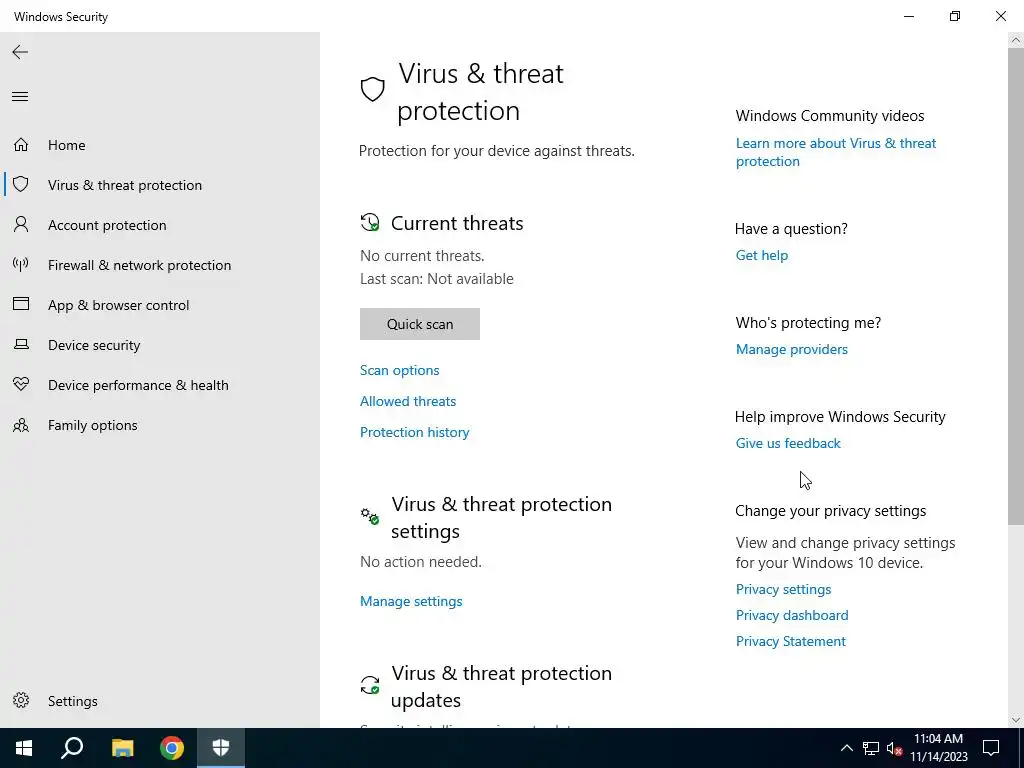Open Privacy Statement link
1024x768 pixels.
pyautogui.click(x=791, y=641)
